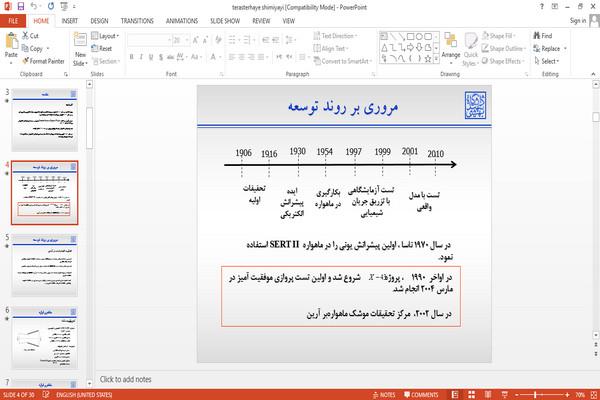Select slide 5 thumbnail

pyautogui.click(x=45, y=265)
